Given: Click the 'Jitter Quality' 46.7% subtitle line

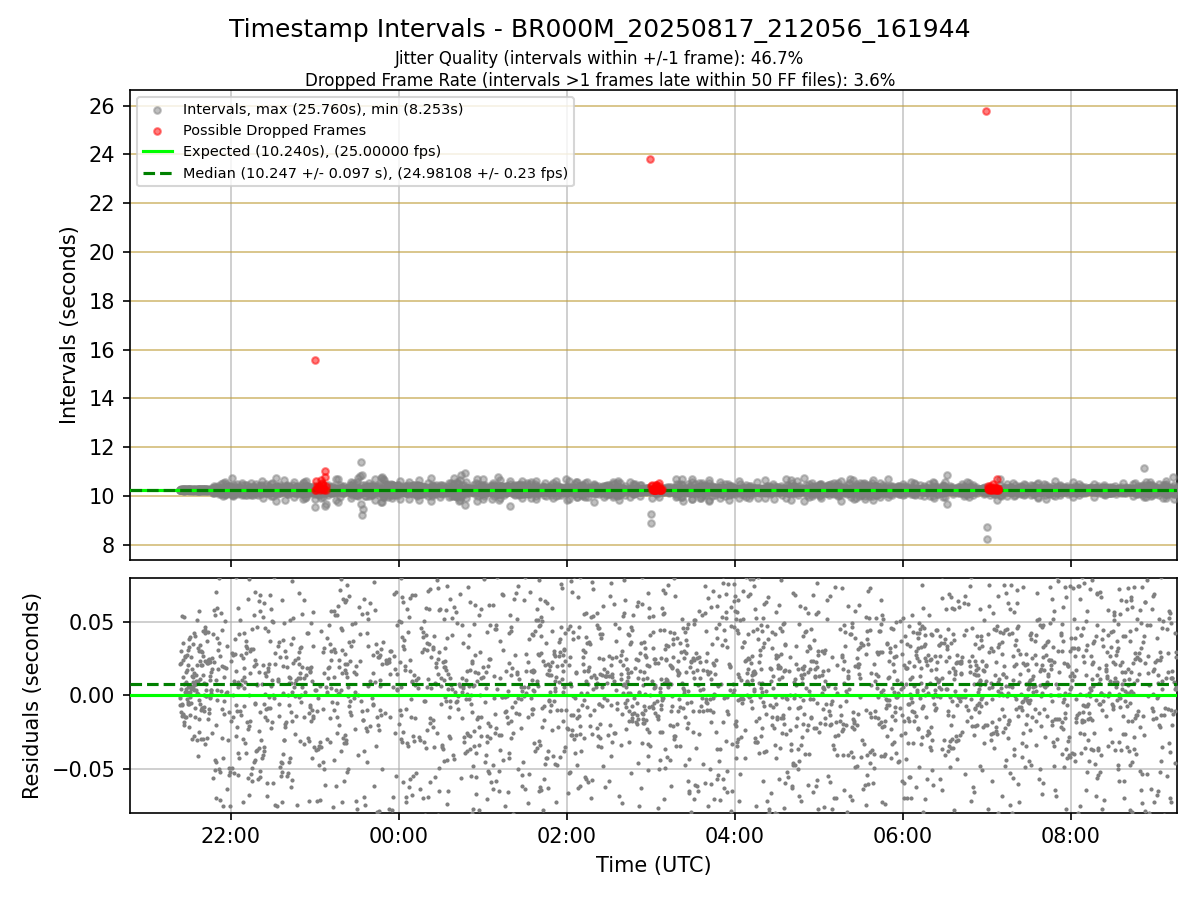Looking at the screenshot, I should 599,58.
